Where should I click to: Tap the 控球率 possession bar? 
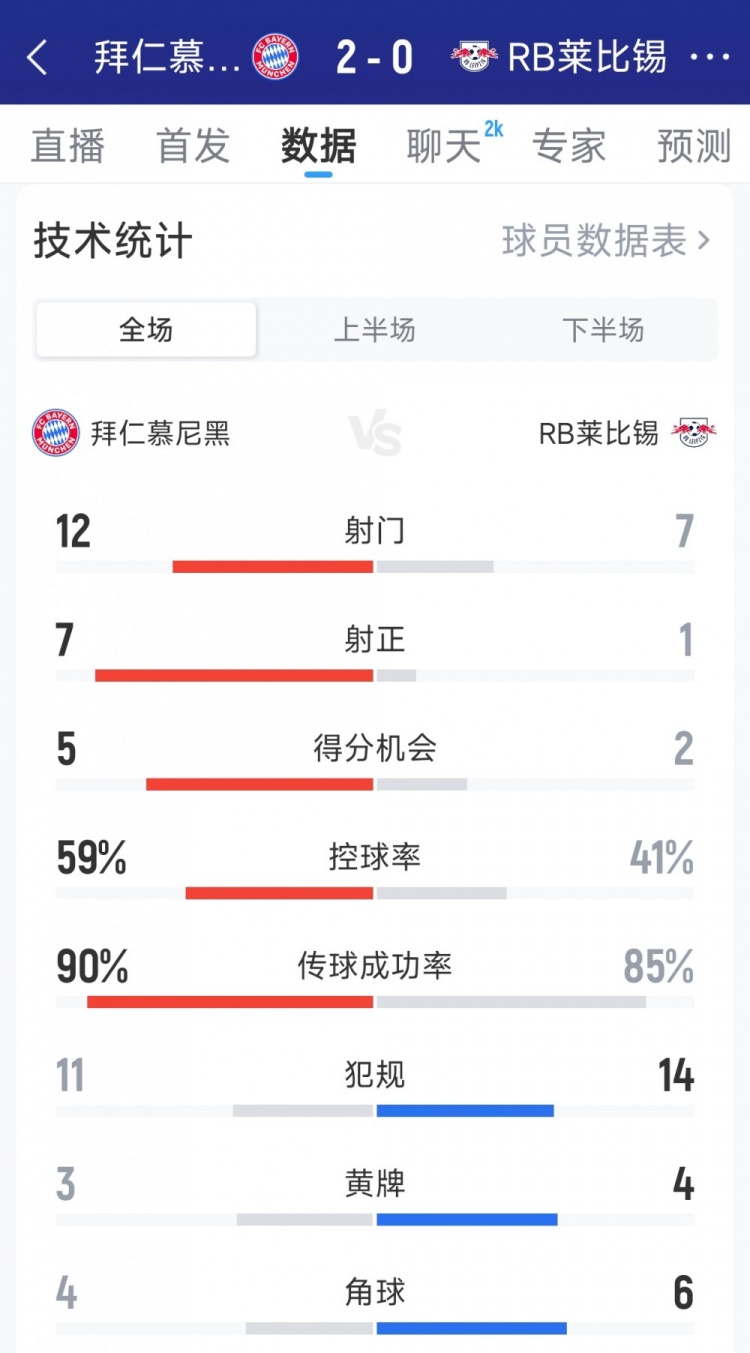click(x=375, y=893)
